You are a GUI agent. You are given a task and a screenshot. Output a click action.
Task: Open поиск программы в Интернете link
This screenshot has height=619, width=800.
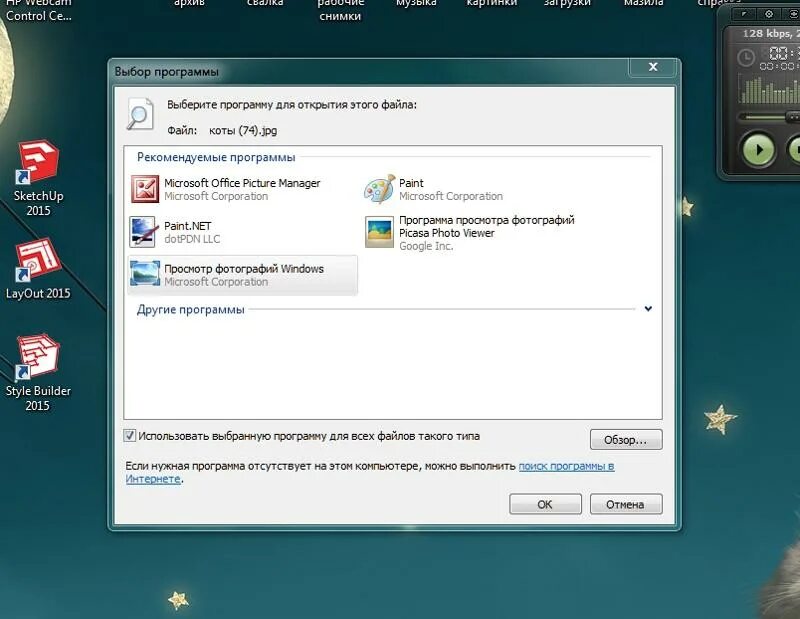tap(566, 466)
